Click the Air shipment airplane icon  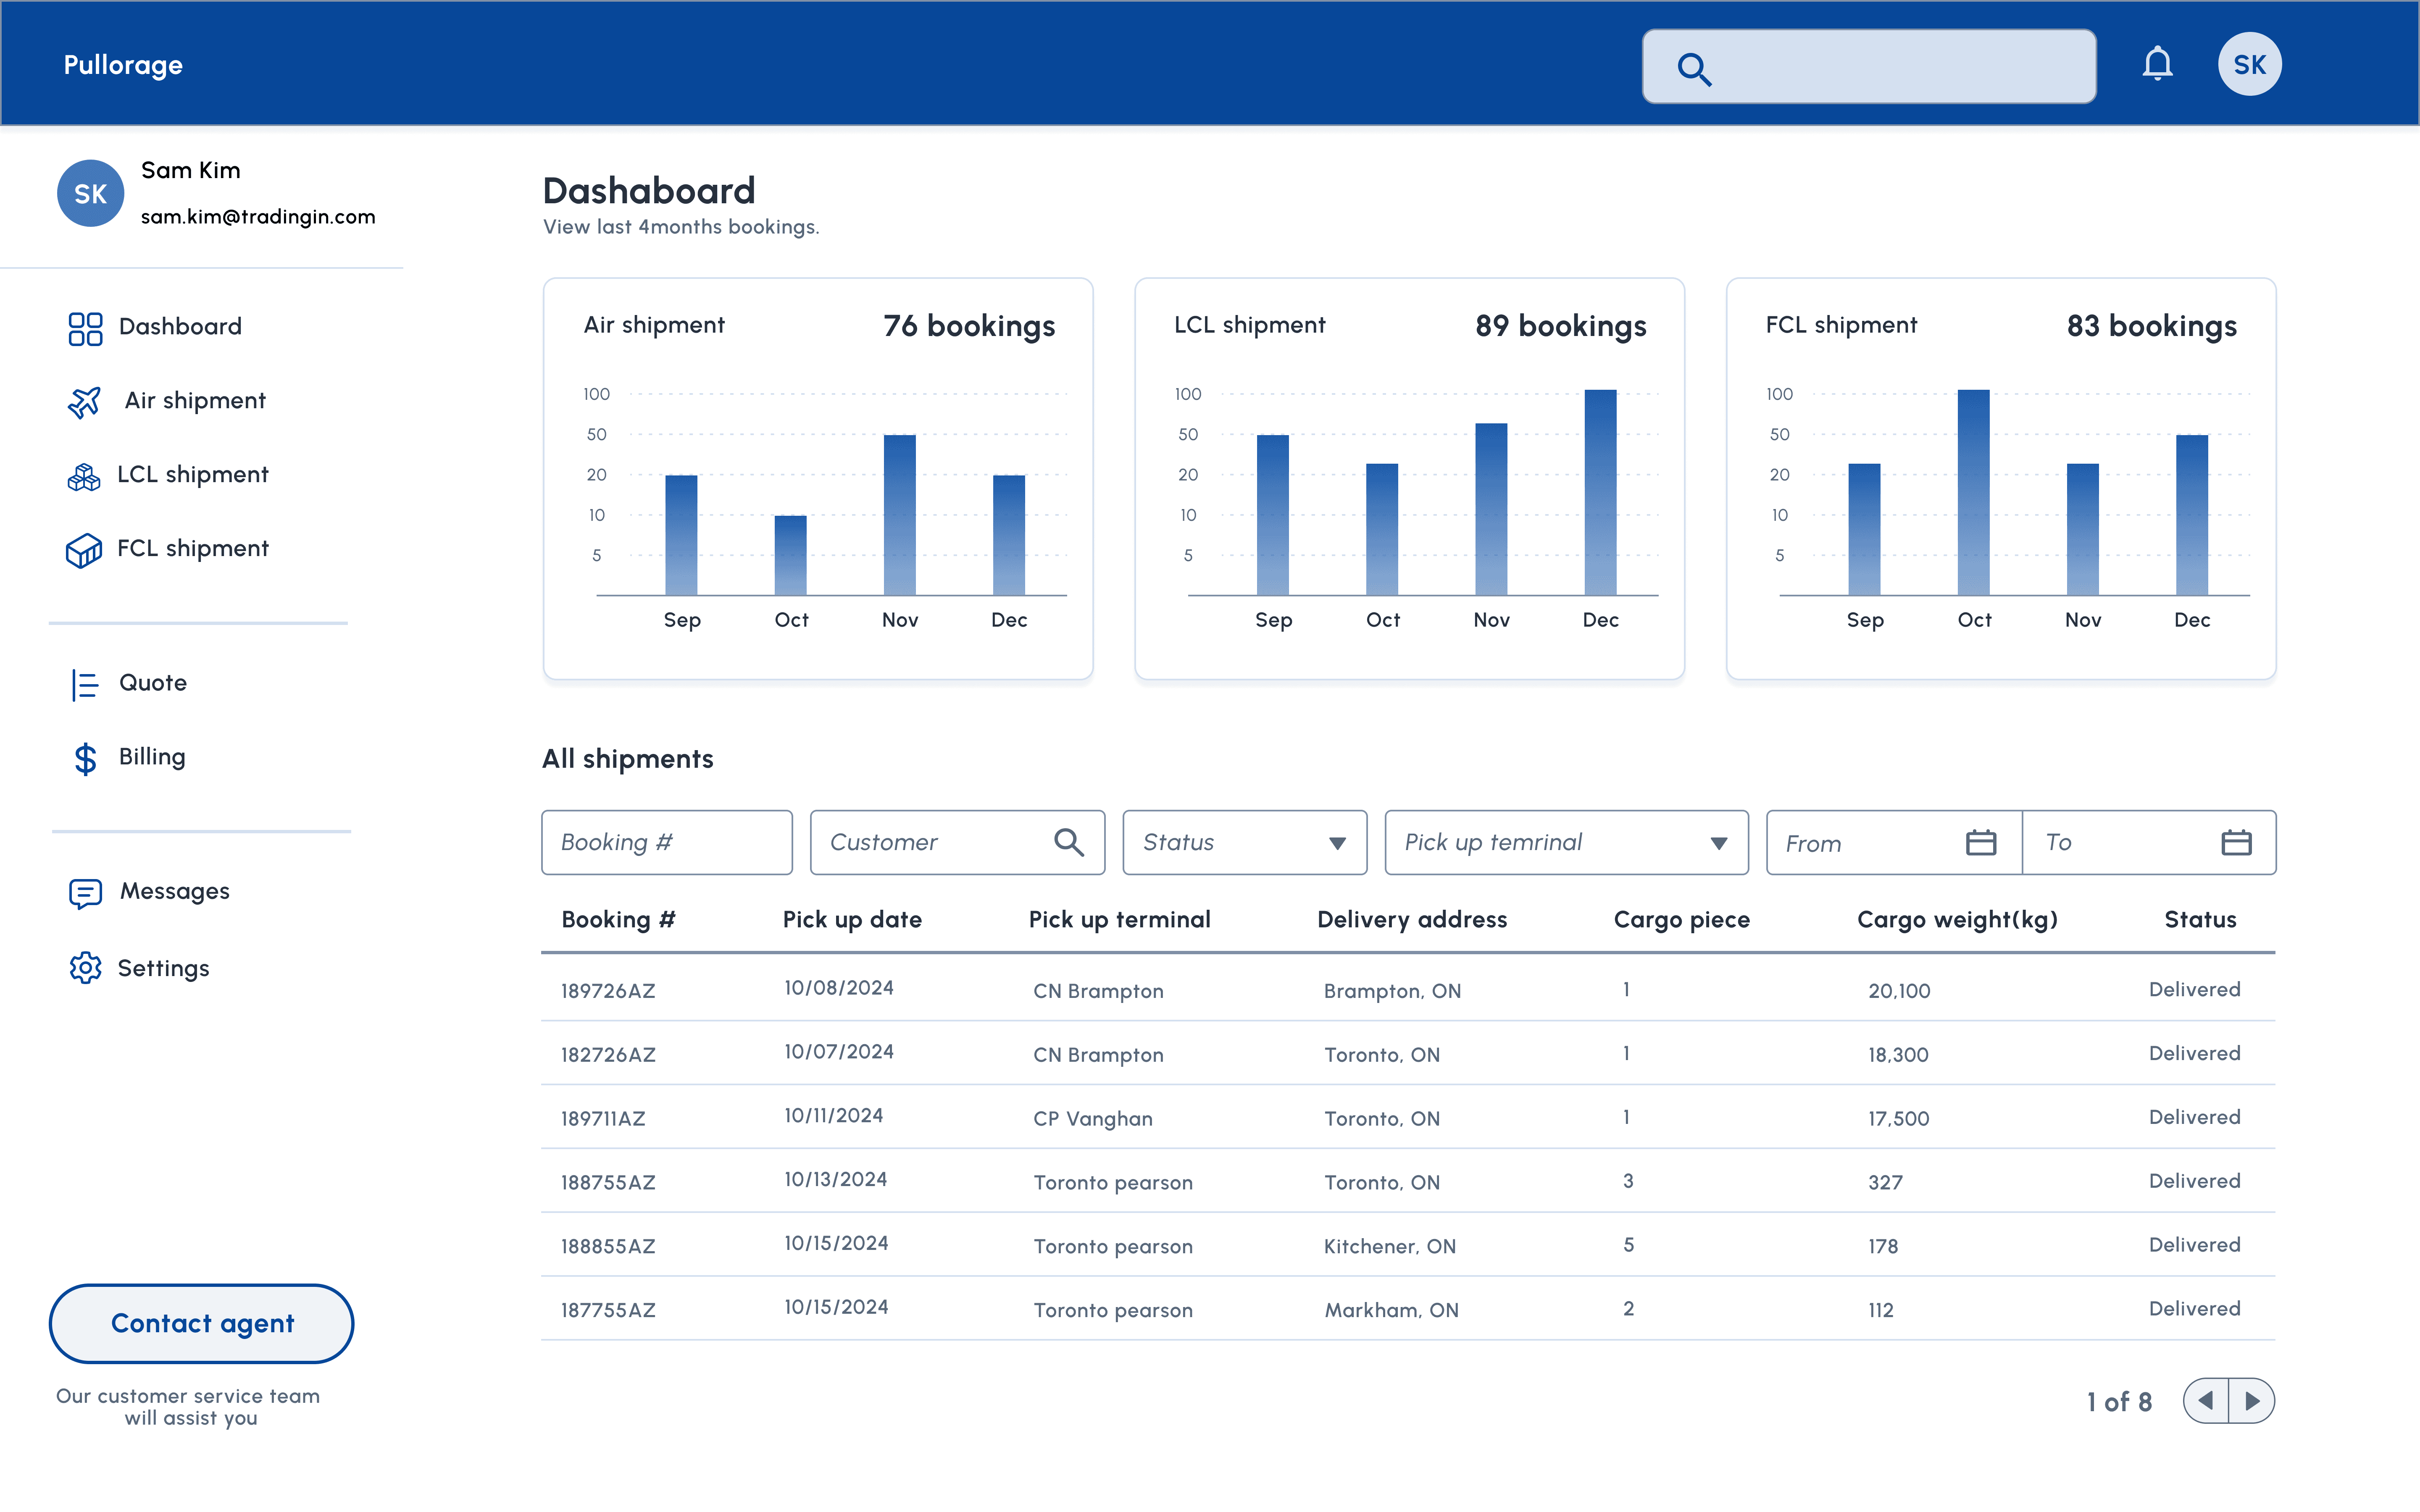pos(84,402)
